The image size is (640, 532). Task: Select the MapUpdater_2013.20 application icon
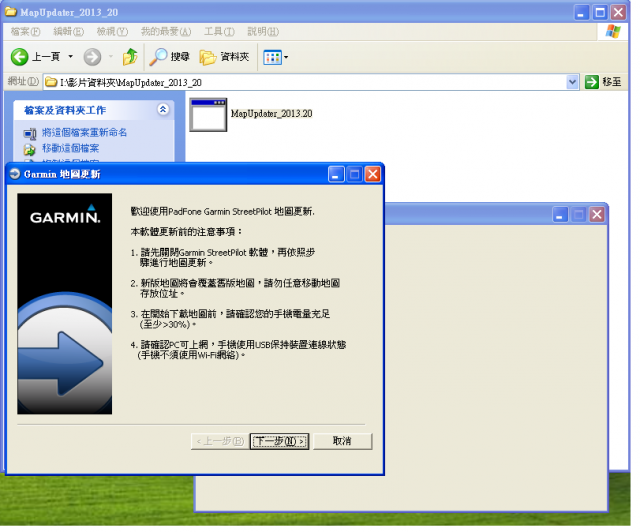coord(208,115)
